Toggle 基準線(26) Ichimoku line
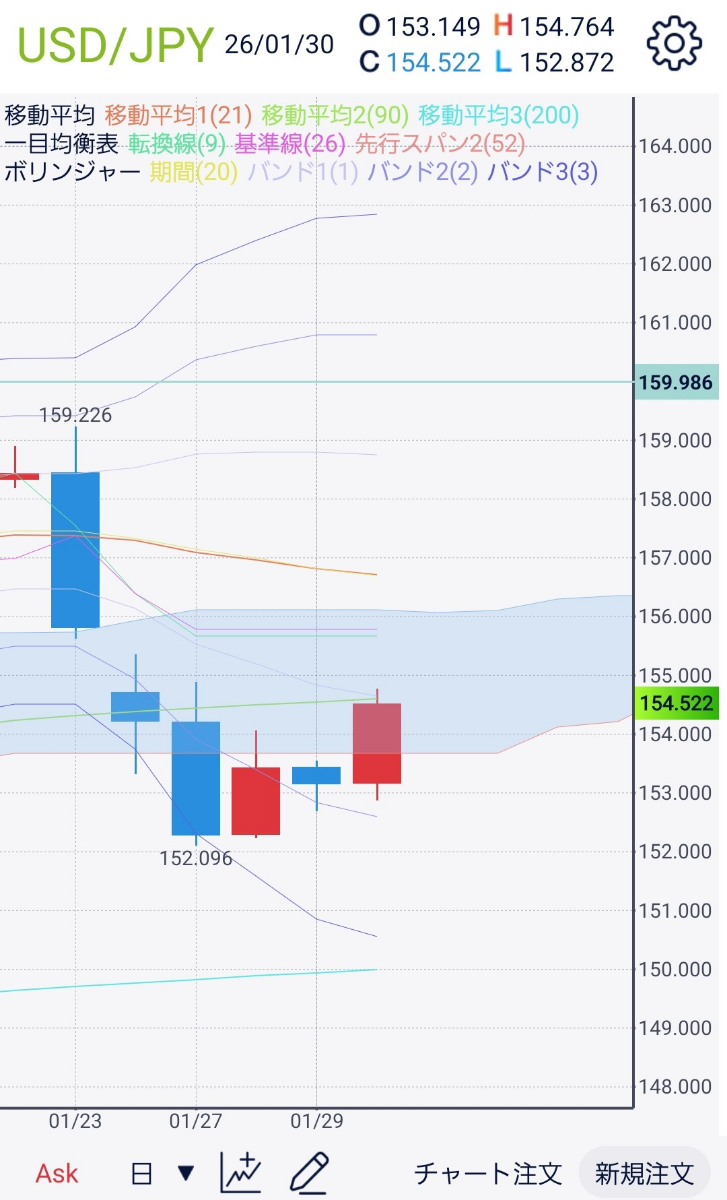The image size is (727, 1200). tap(292, 144)
